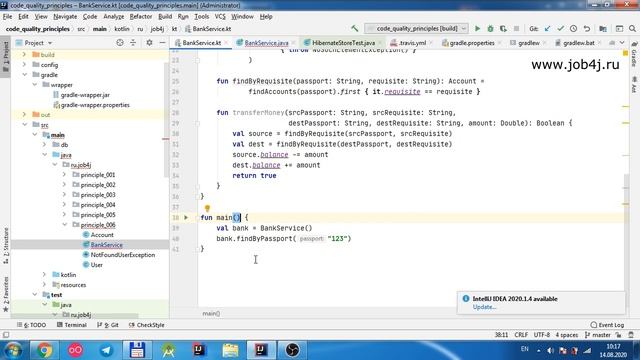Run with coverage using the shield icon

(x=503, y=29)
